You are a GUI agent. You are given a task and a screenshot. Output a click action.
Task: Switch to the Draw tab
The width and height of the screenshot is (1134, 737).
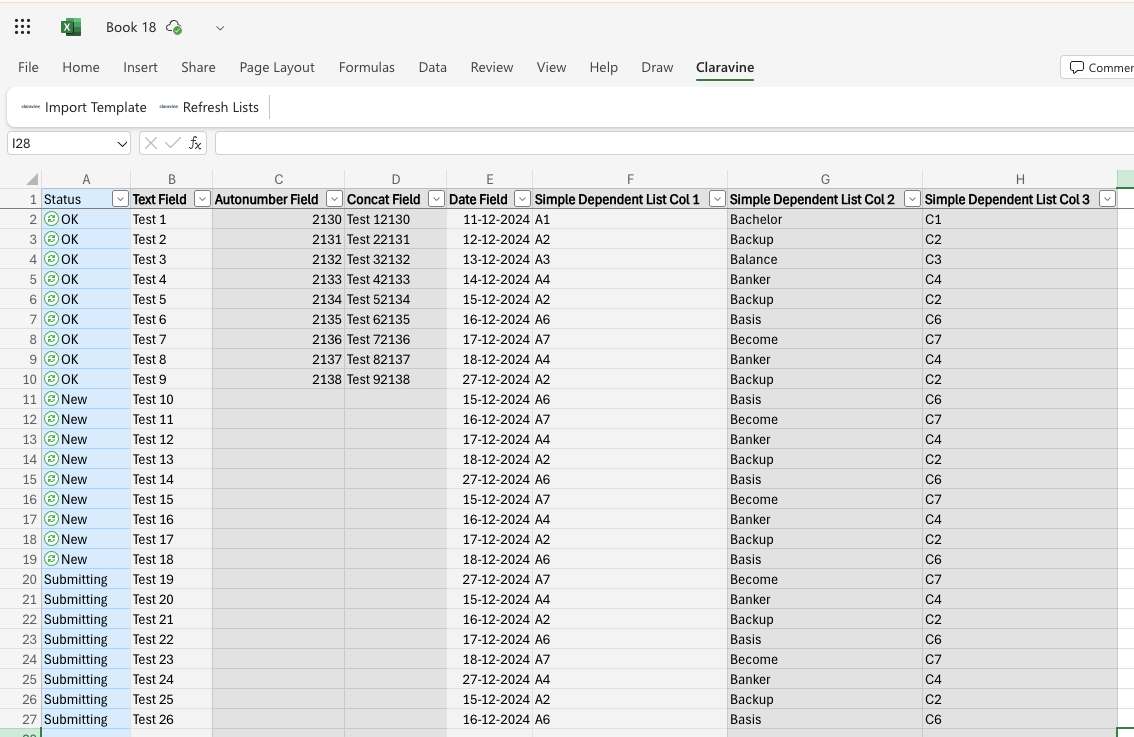tap(657, 67)
